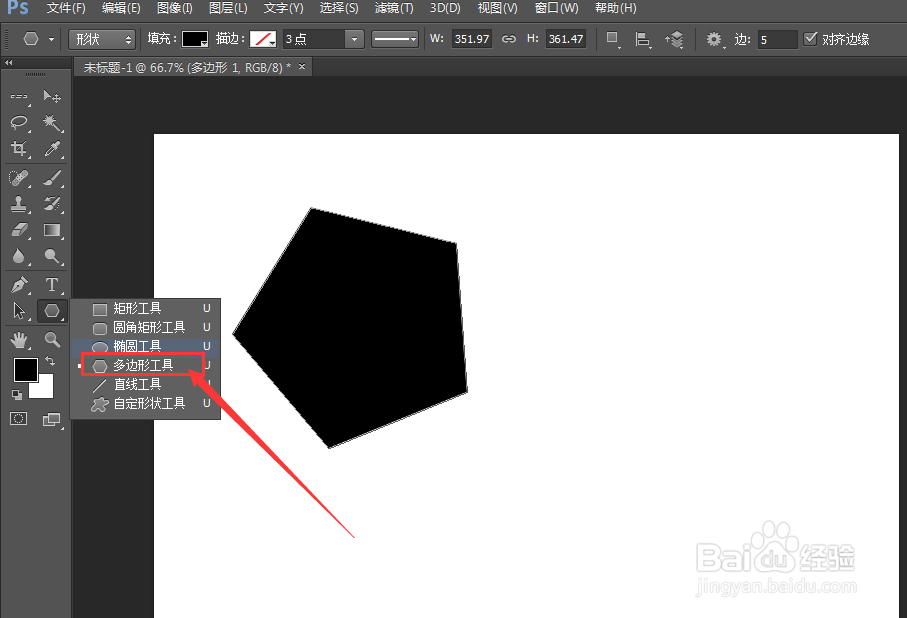
Task: Select the Dodge tool
Action: (x=52, y=256)
